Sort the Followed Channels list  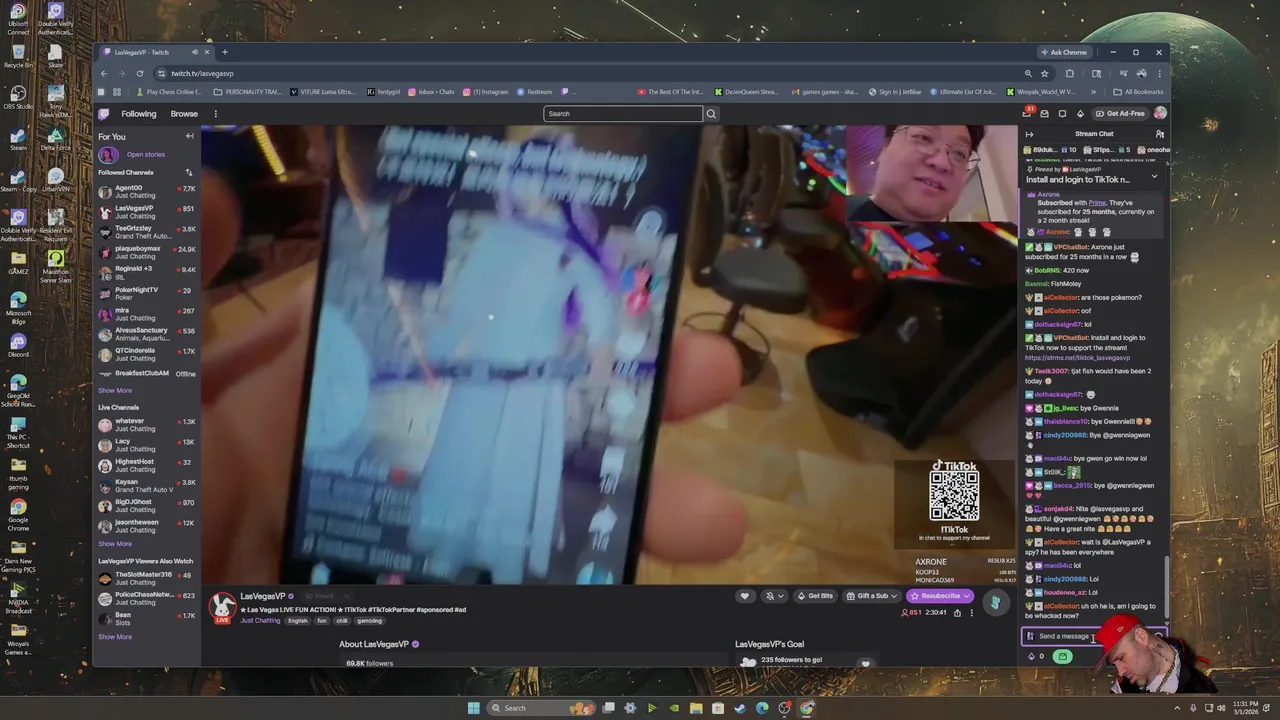[x=188, y=172]
